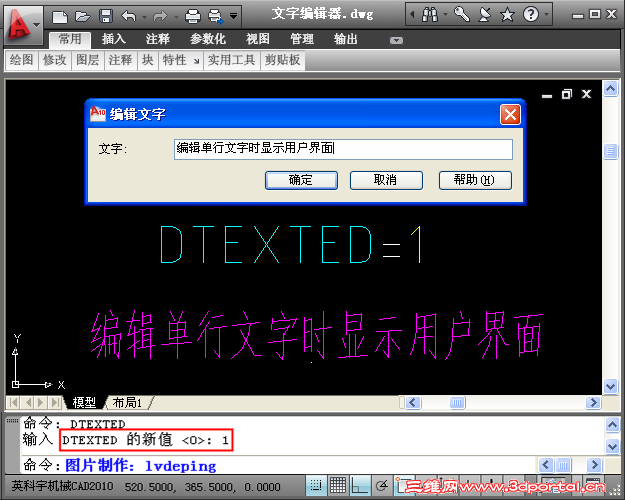Switch to the 布局1 layout tab

pos(128,403)
